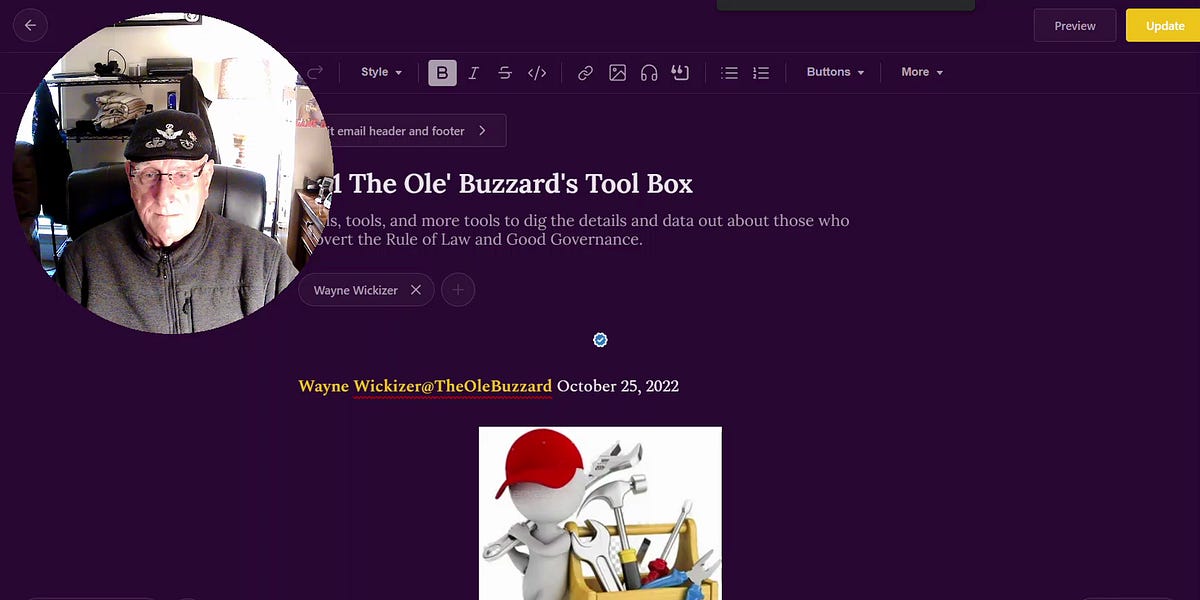Image resolution: width=1200 pixels, height=600 pixels.
Task: Create a bulleted list
Action: click(729, 72)
